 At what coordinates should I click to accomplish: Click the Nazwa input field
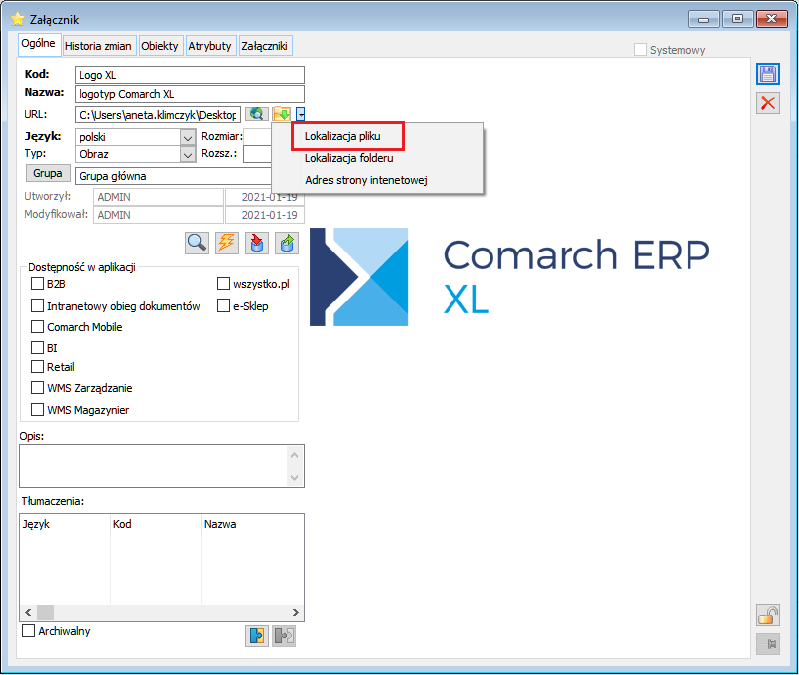point(190,94)
